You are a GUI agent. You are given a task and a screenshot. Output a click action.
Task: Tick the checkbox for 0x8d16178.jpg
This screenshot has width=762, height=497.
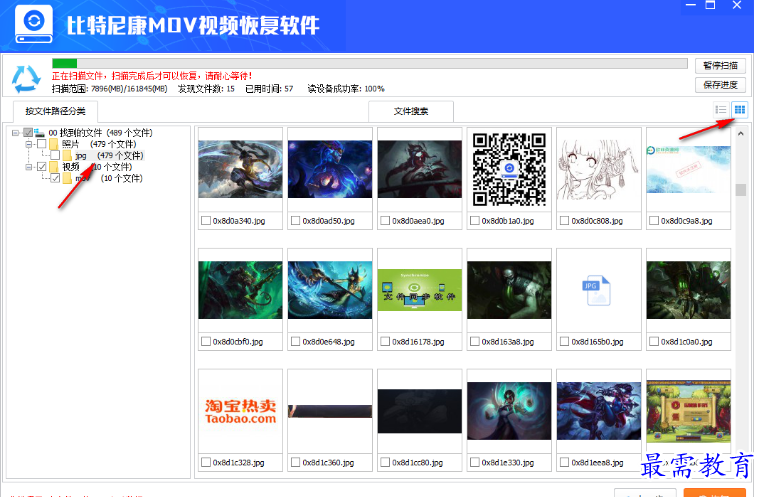pyautogui.click(x=385, y=342)
